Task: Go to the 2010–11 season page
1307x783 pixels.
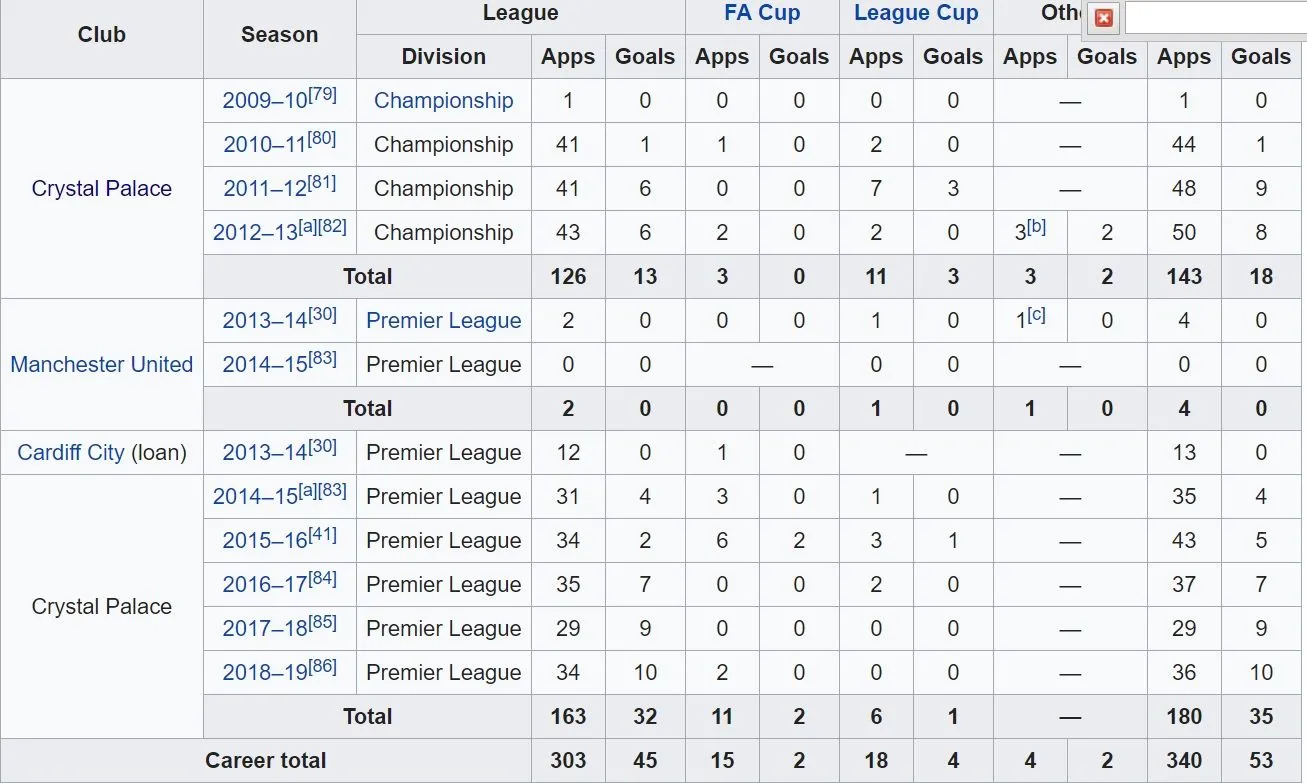Action: 264,145
